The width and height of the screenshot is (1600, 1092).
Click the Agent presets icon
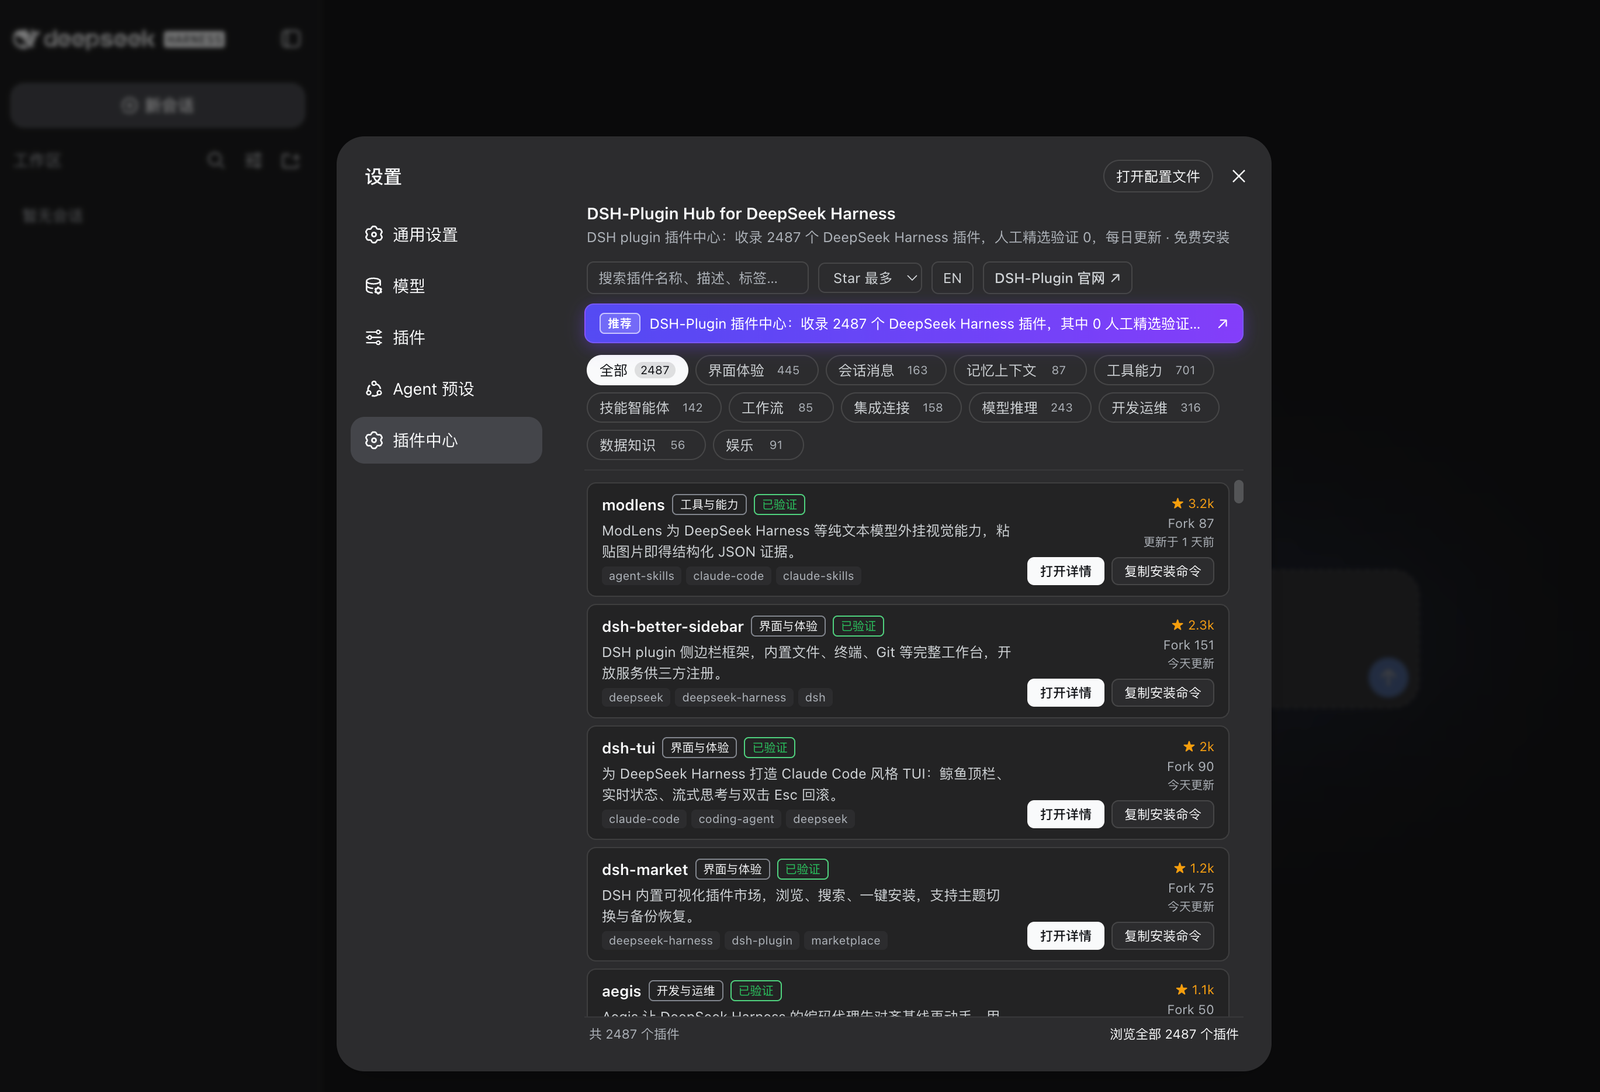374,389
